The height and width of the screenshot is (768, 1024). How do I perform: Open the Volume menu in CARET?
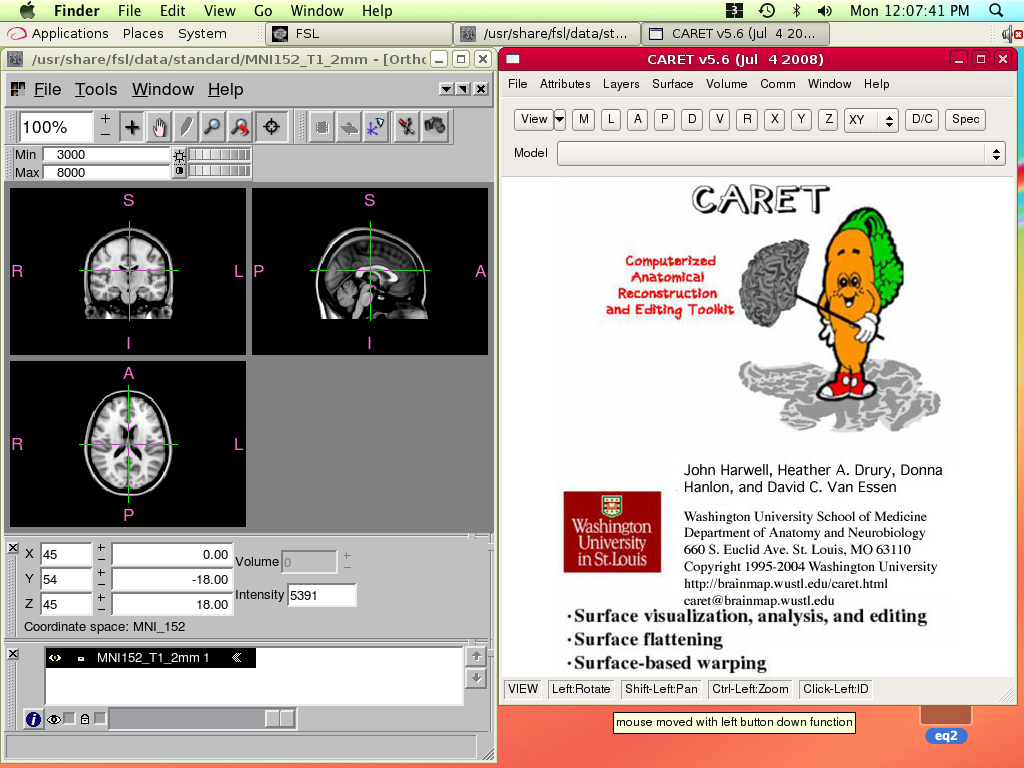tap(726, 84)
